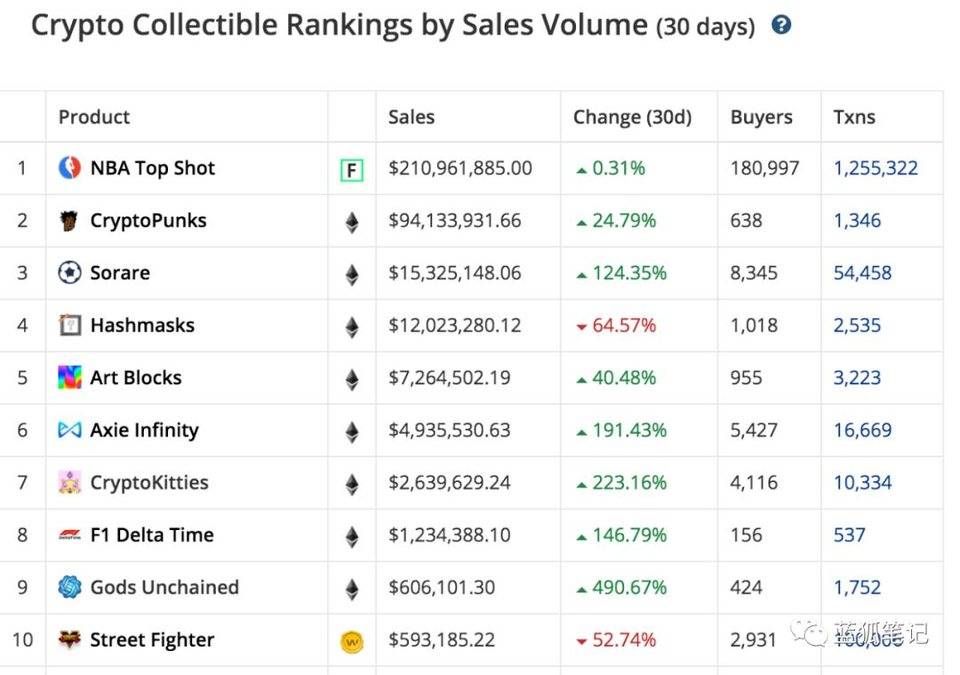Screen dimensions: 960x675
Task: Open the F1 Delta Time product link
Action: point(152,535)
